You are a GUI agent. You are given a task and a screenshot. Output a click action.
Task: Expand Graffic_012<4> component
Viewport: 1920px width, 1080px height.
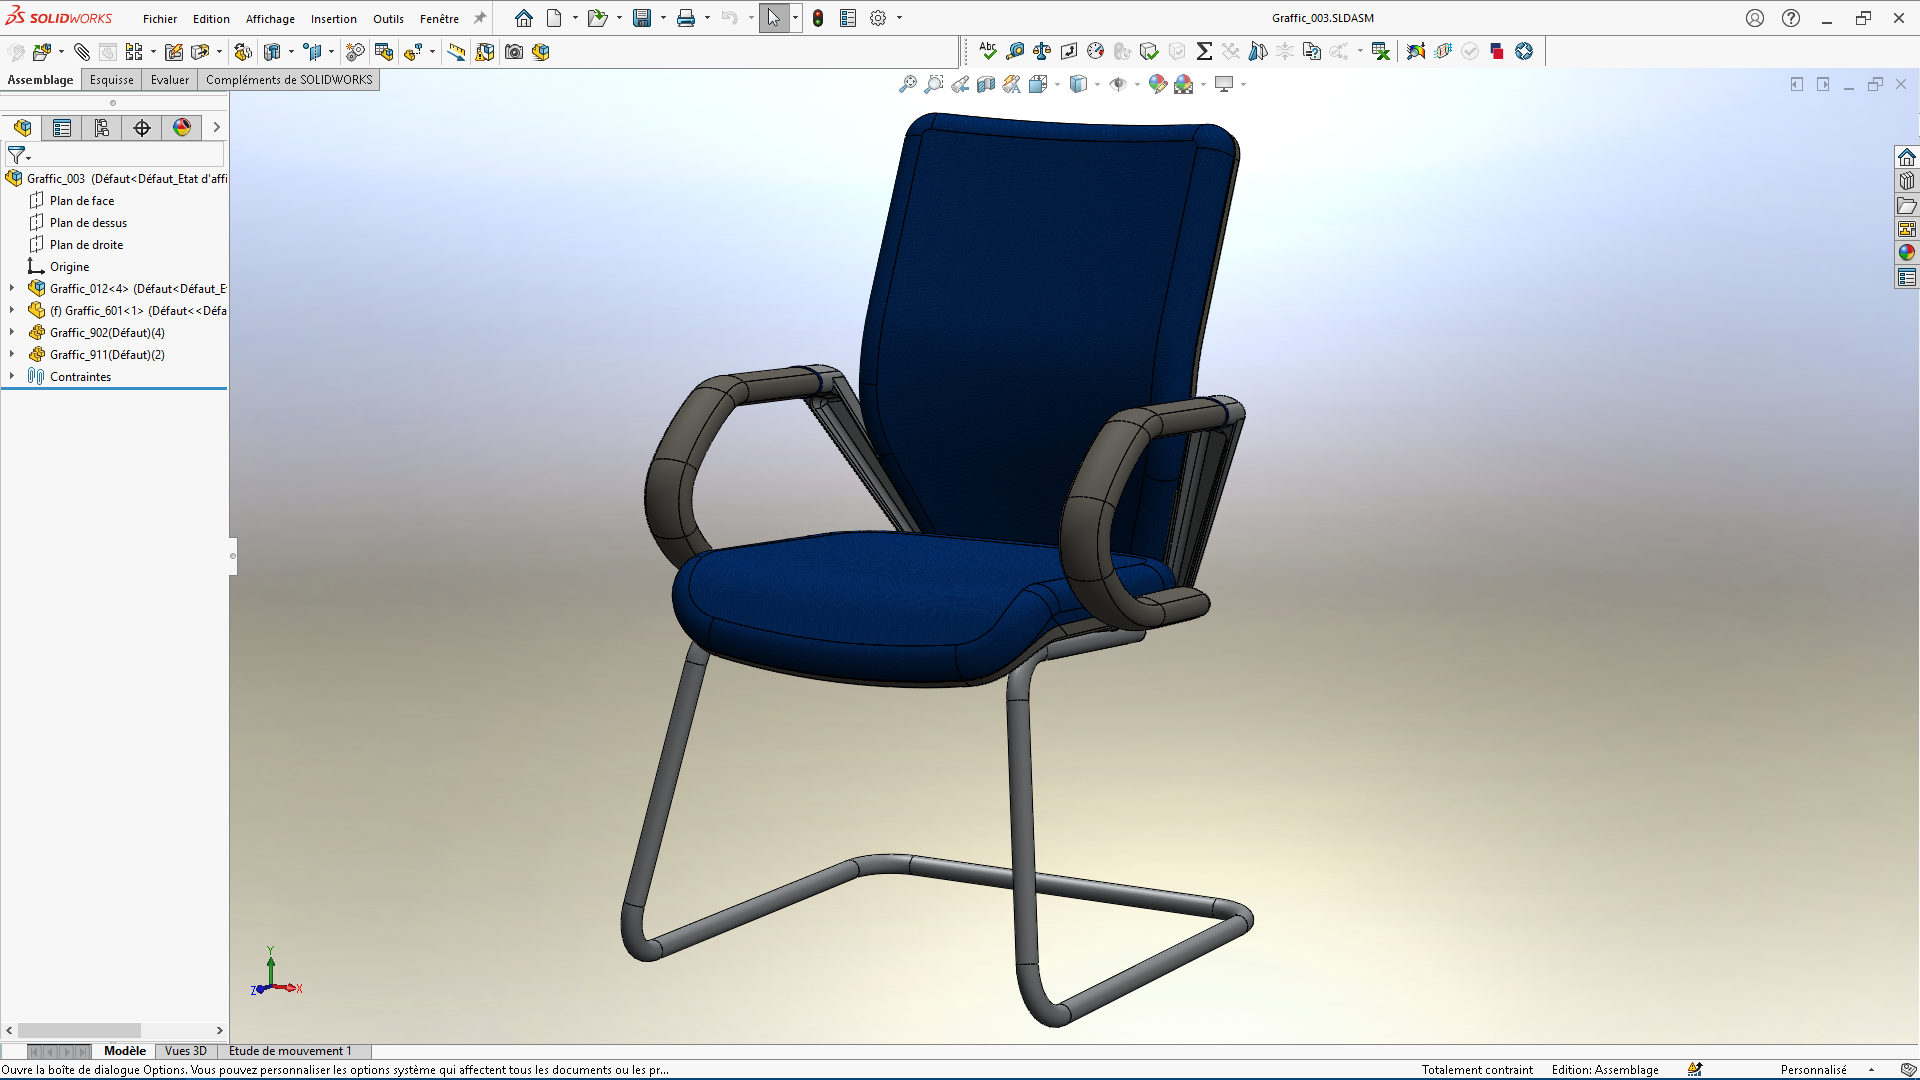(x=12, y=288)
